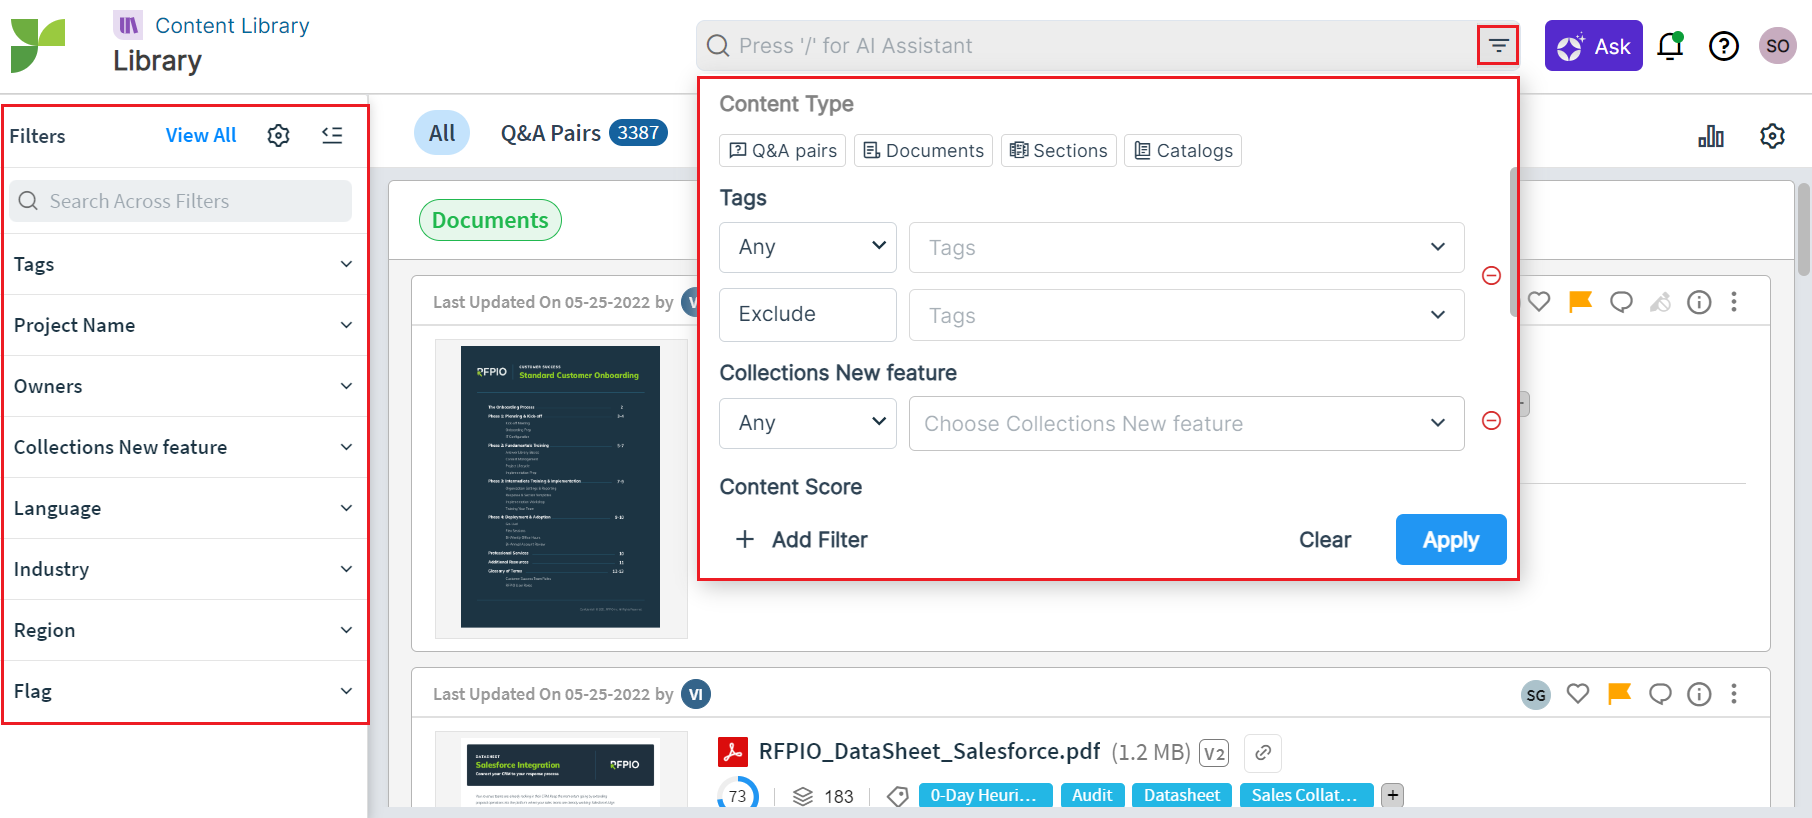Click the red PDF file icon
The image size is (1812, 818).
pyautogui.click(x=733, y=752)
